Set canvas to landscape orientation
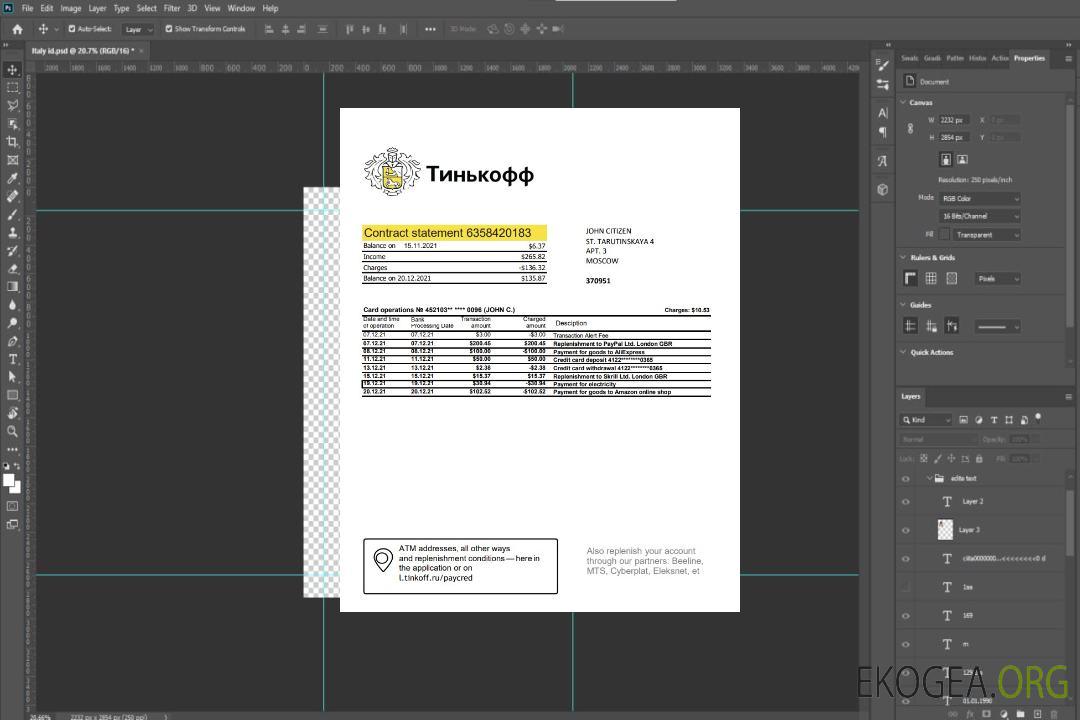This screenshot has height=720, width=1080. pos(962,160)
